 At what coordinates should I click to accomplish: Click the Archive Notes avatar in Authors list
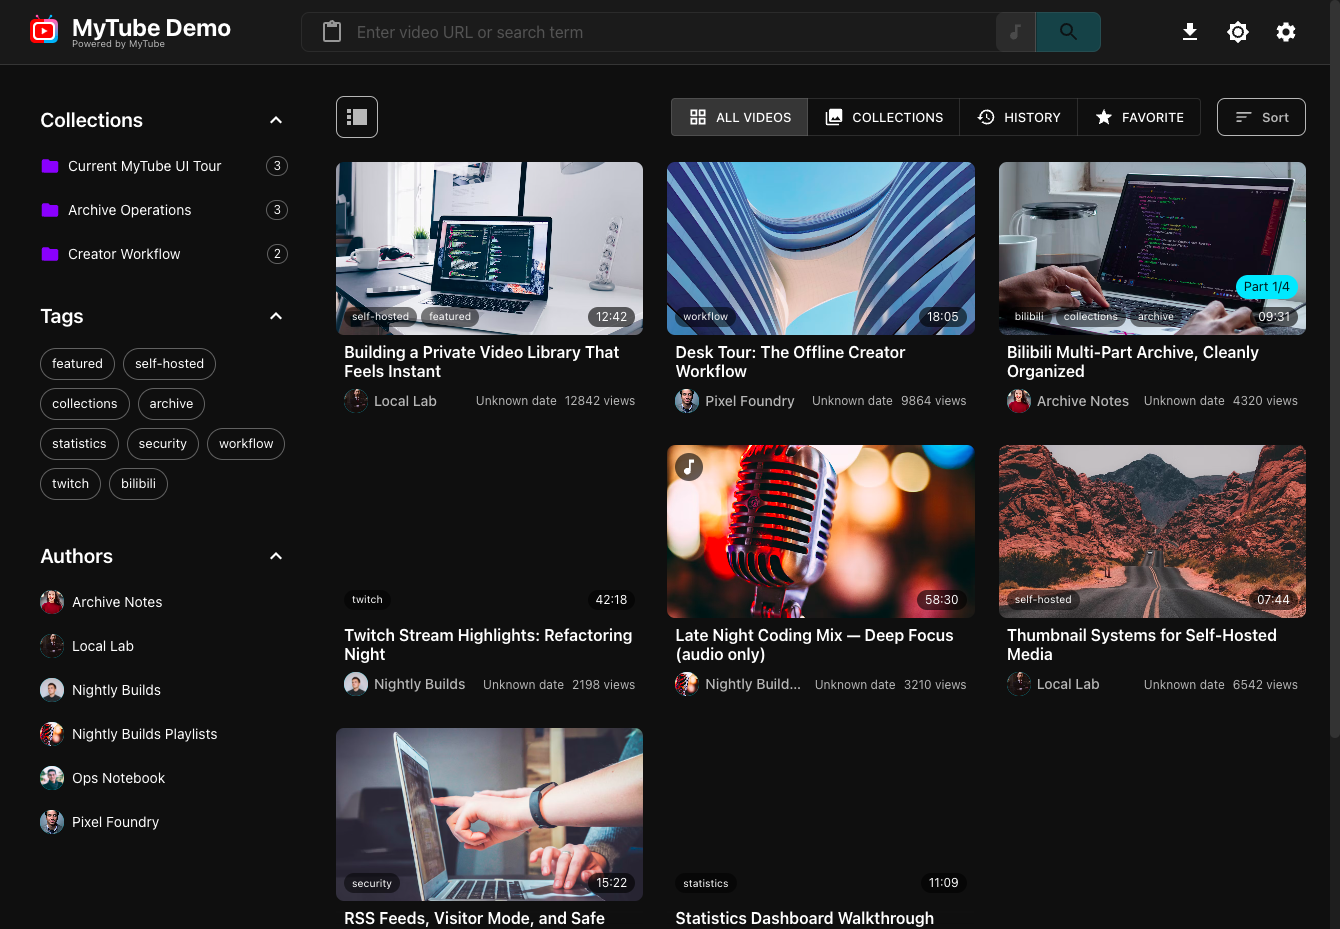coord(52,602)
